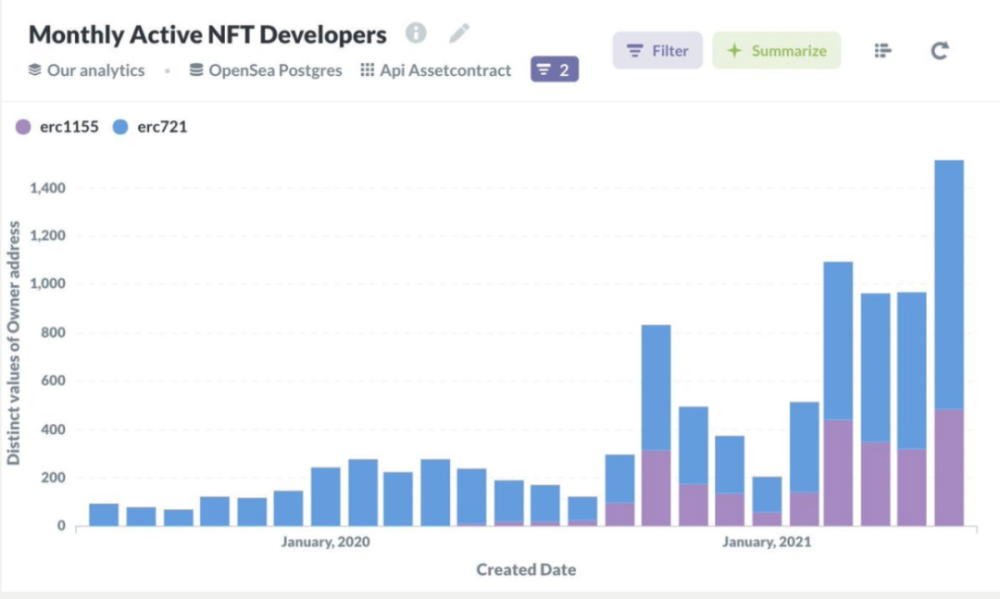Image resolution: width=1000 pixels, height=599 pixels.
Task: Expand the filters badge showing 2
Action: (x=554, y=70)
